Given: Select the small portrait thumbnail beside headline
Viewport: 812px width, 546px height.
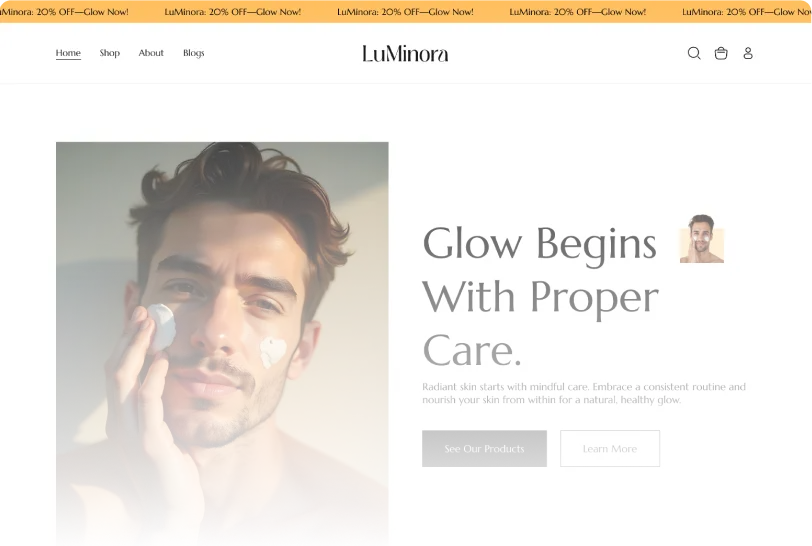Looking at the screenshot, I should (702, 239).
